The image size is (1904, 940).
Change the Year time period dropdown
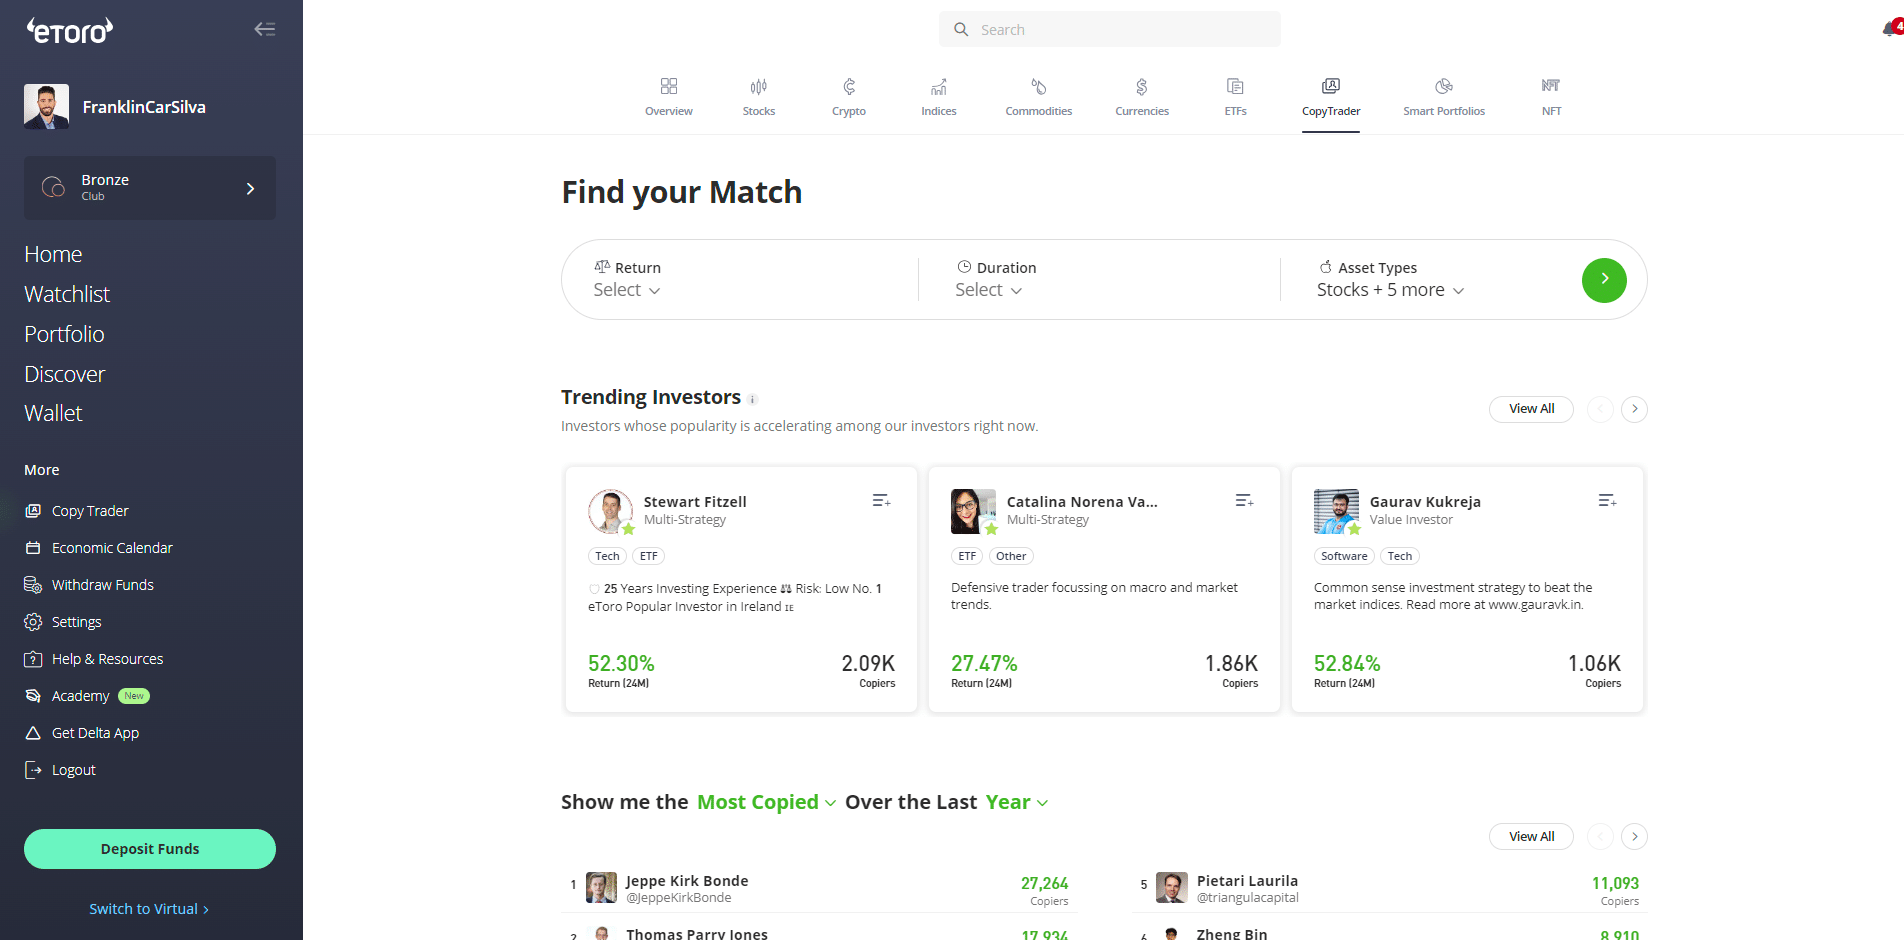(x=1017, y=802)
